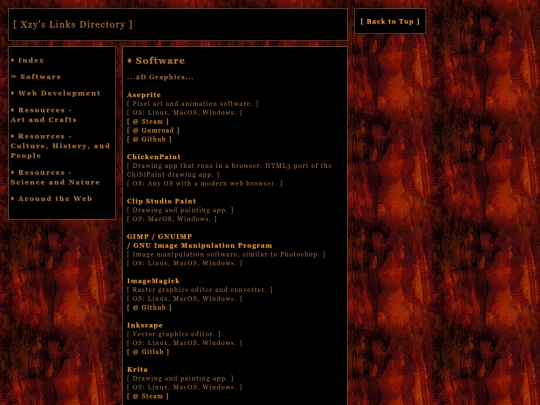Open Aseprite's Github link
Screen dimensions: 540x405
149,139
